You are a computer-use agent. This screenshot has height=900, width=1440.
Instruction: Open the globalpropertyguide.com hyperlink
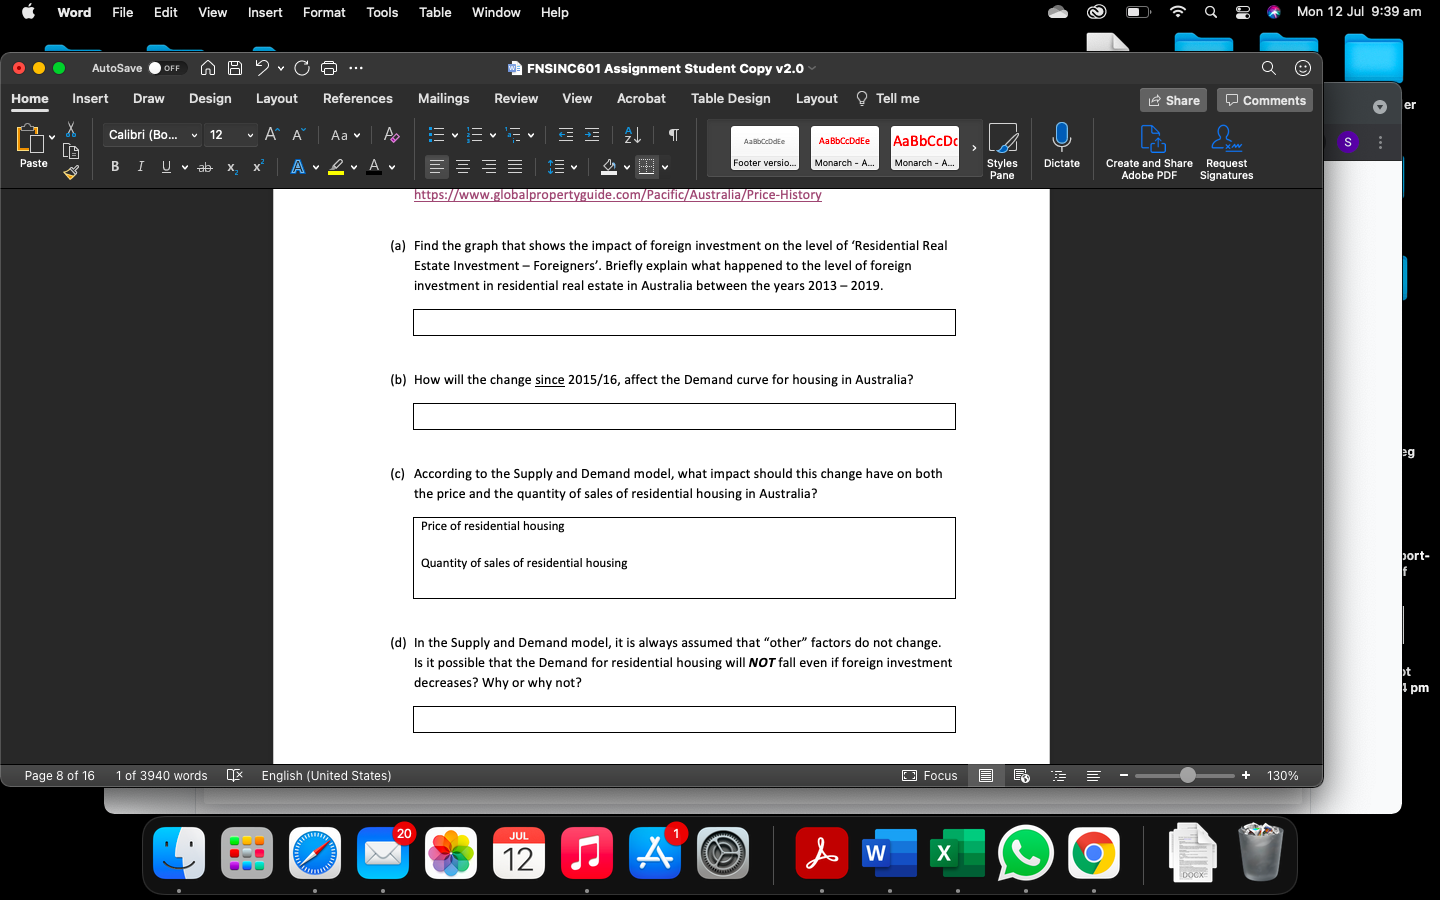pyautogui.click(x=617, y=194)
